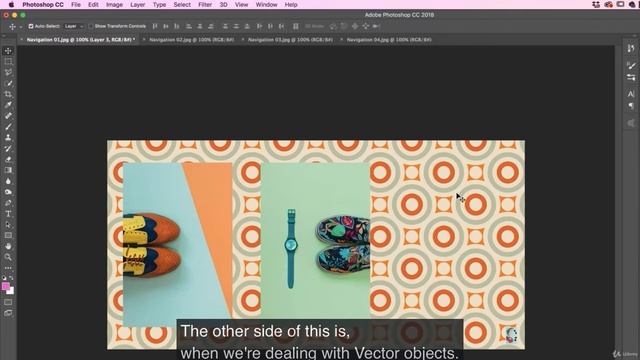Image resolution: width=640 pixels, height=360 pixels.
Task: Click the first align edges option icon
Action: 155,26
